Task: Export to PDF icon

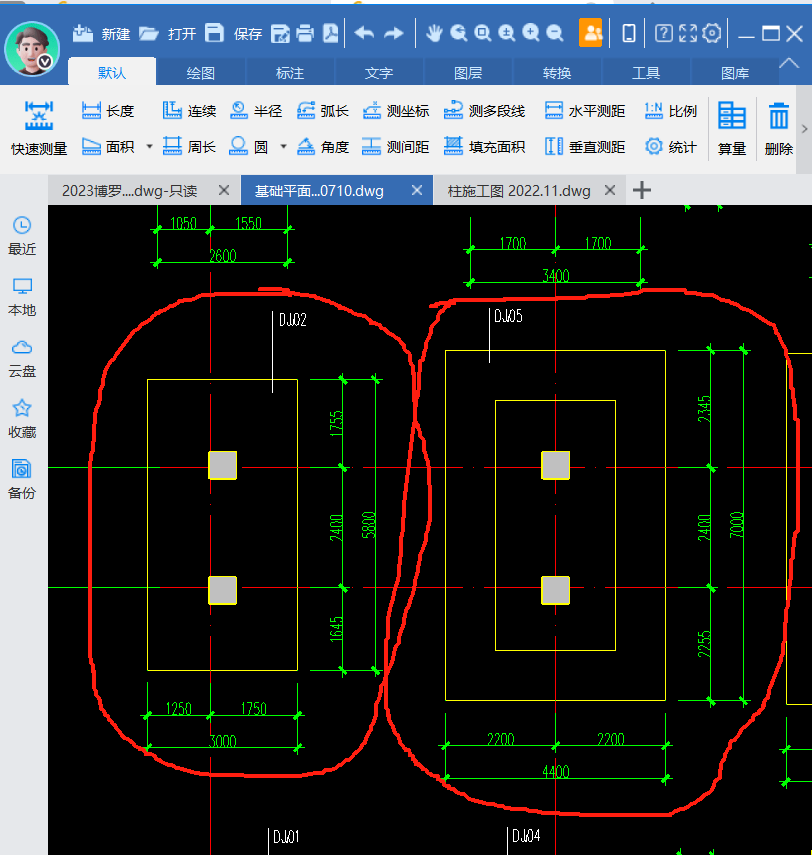Action: [330, 34]
